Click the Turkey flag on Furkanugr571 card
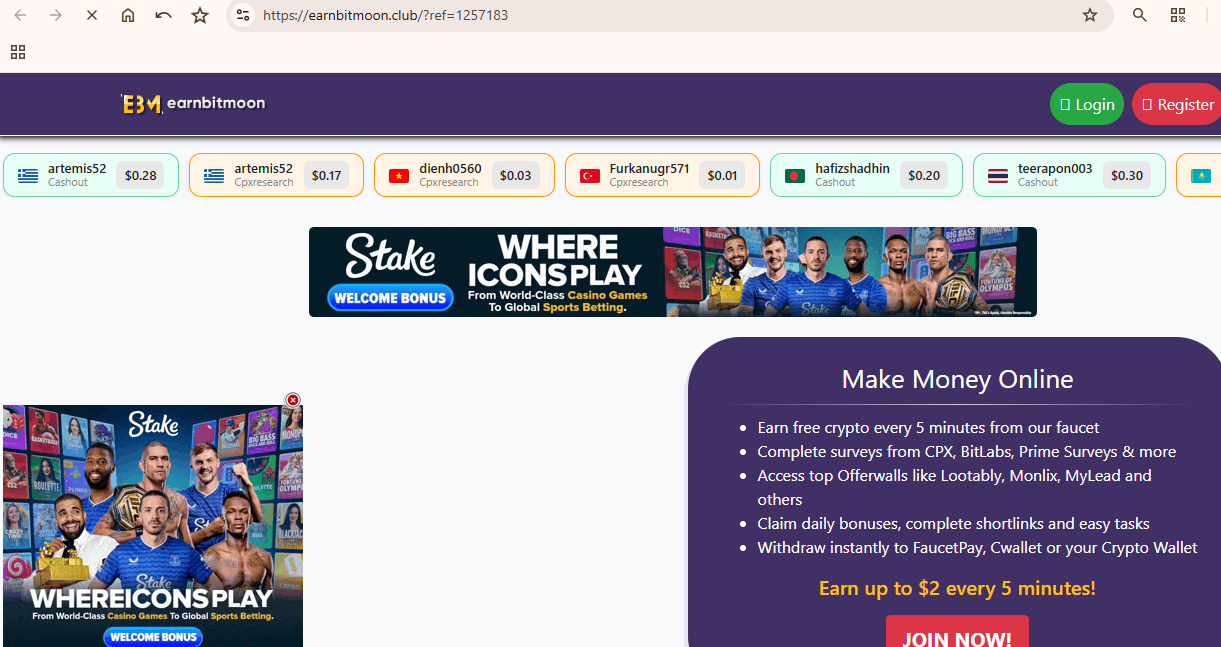This screenshot has width=1221, height=647. [x=590, y=176]
